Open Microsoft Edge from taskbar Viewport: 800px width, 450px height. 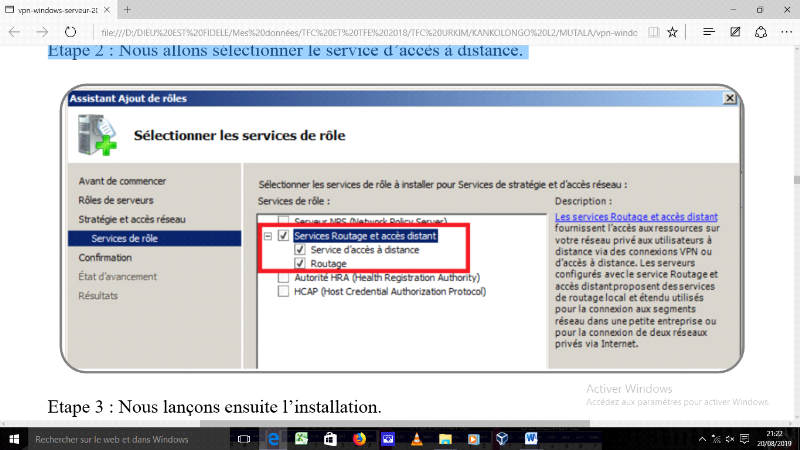point(273,439)
